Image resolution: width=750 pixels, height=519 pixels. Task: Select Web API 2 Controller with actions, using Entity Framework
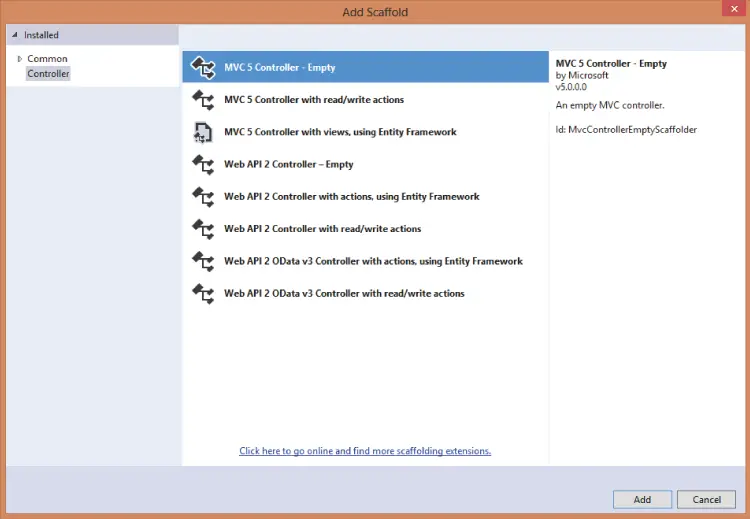click(x=365, y=196)
